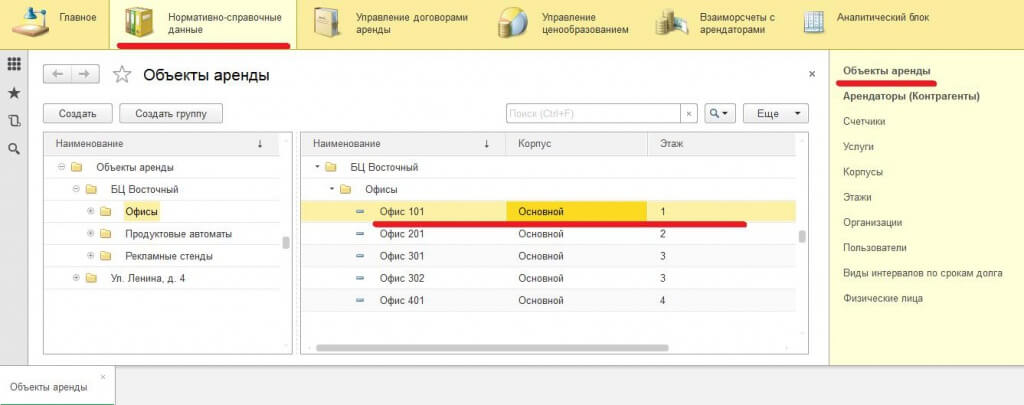Open Арендаторы (Контрагенты) link
1024x405 pixels.
[x=911, y=96]
